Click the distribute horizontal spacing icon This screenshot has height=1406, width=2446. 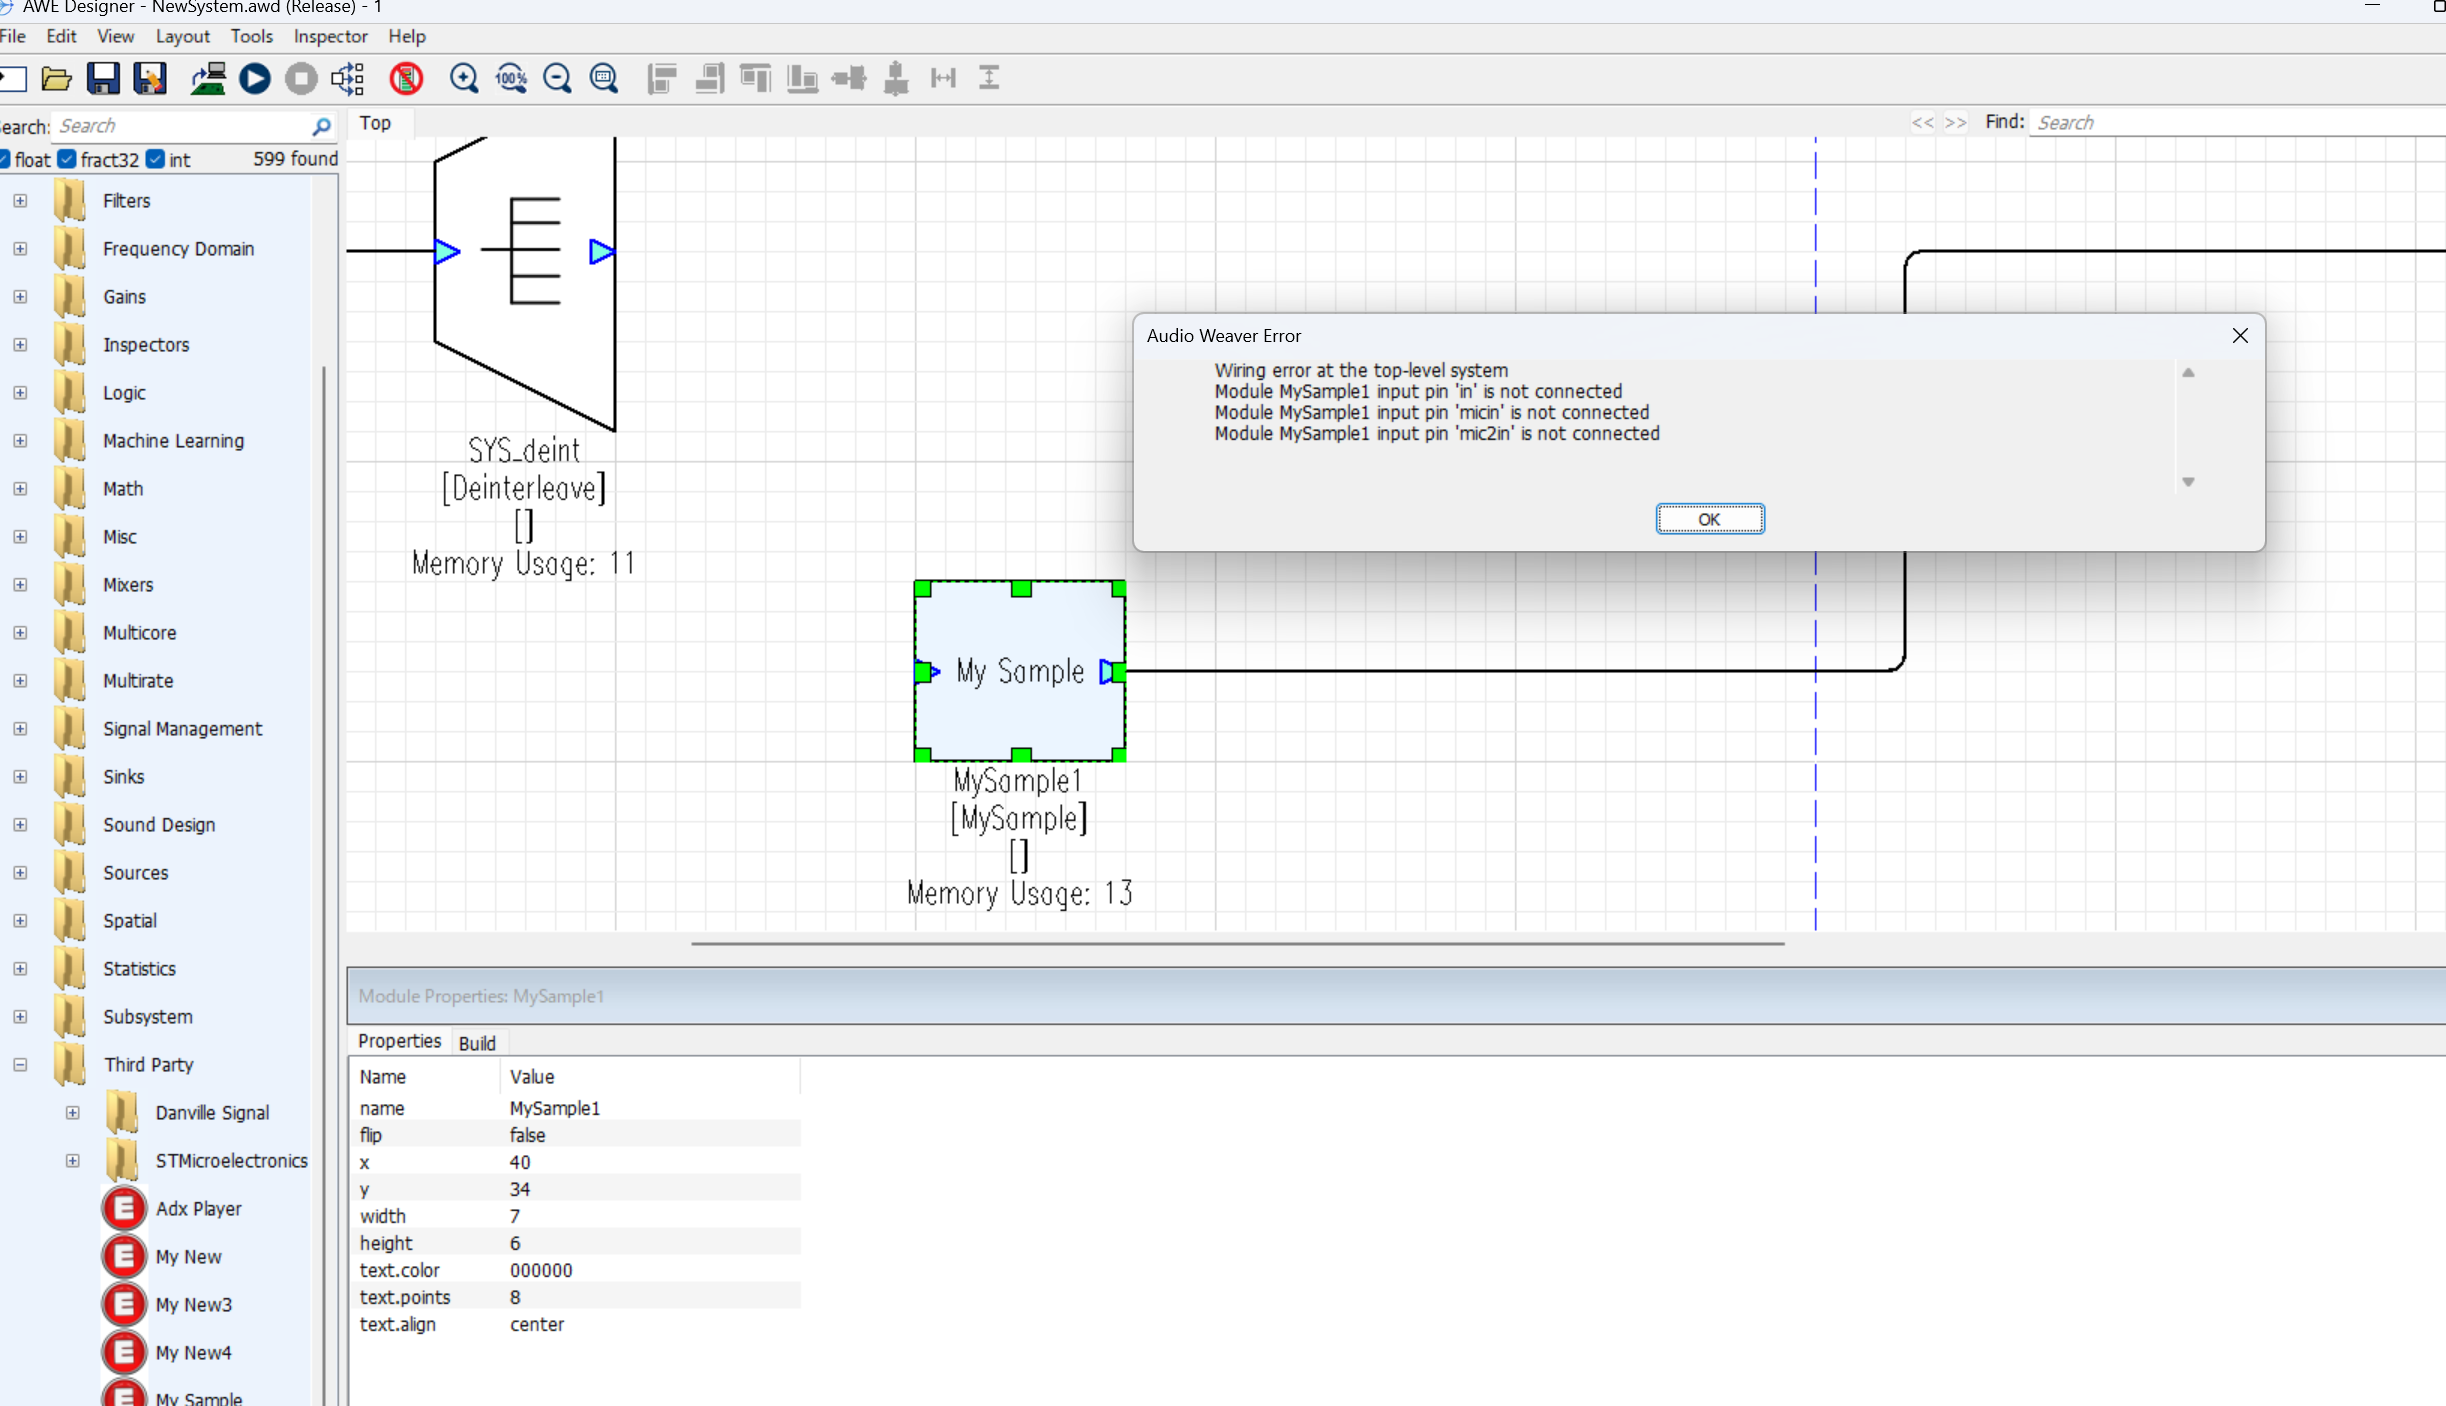coord(943,78)
